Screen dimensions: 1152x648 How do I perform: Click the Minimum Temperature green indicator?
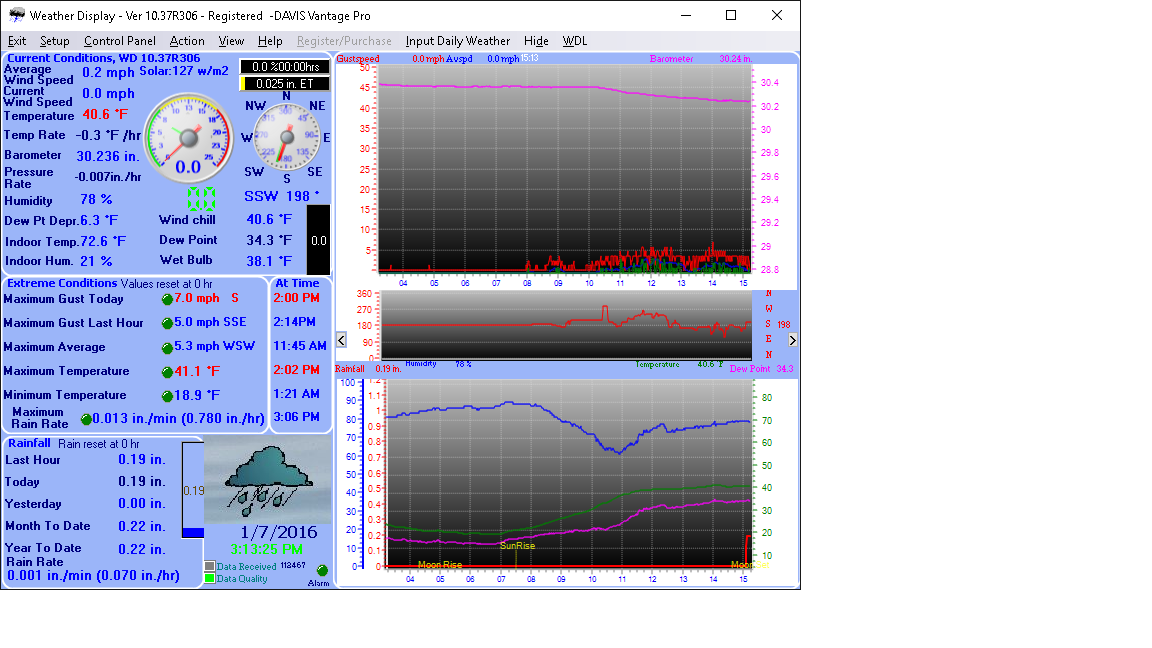(167, 396)
